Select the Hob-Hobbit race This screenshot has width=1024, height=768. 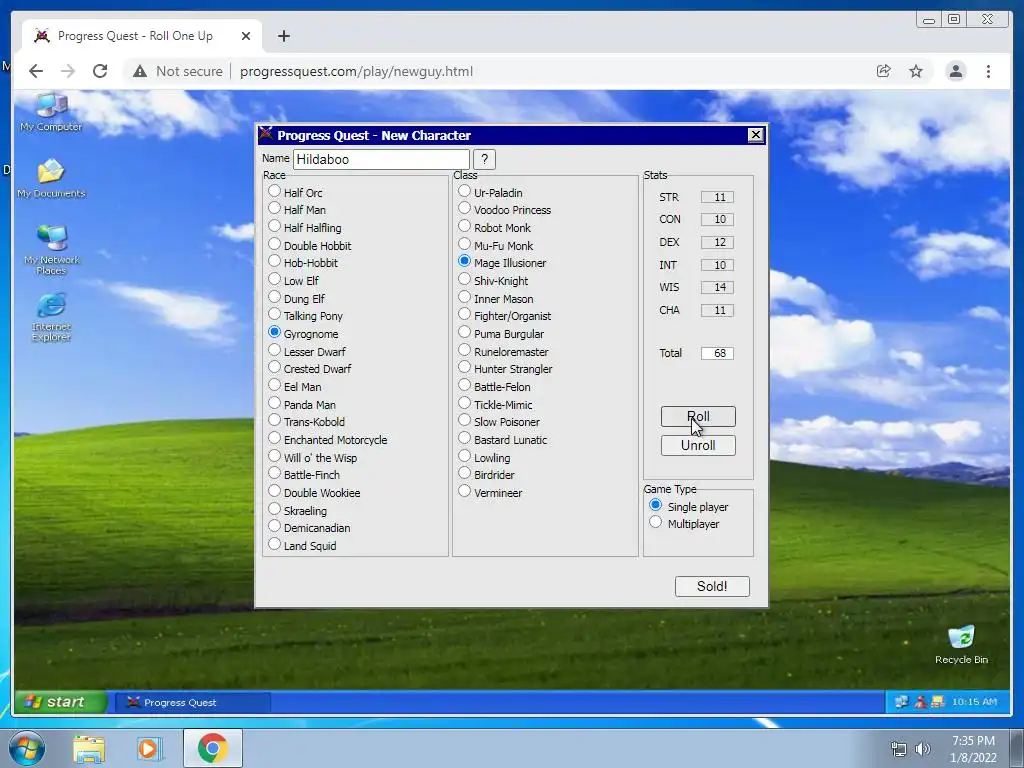274,262
